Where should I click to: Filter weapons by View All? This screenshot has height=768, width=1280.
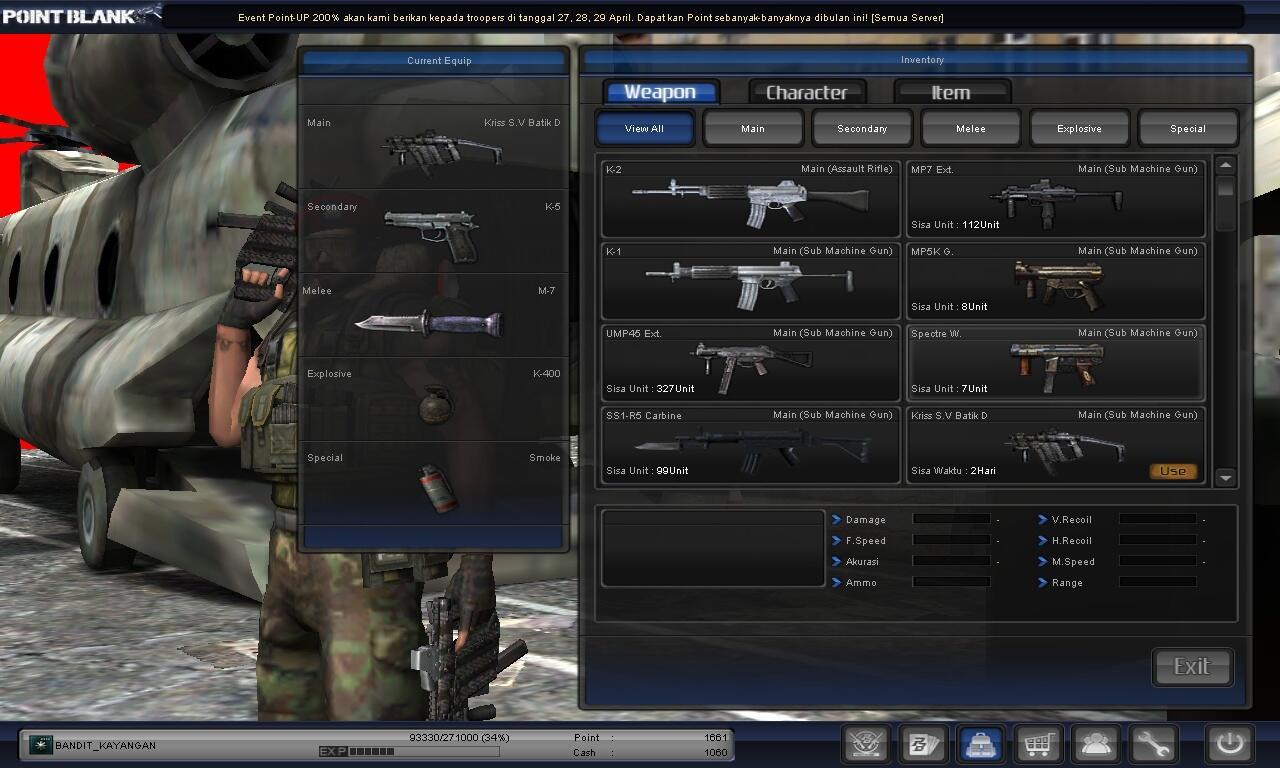click(644, 128)
